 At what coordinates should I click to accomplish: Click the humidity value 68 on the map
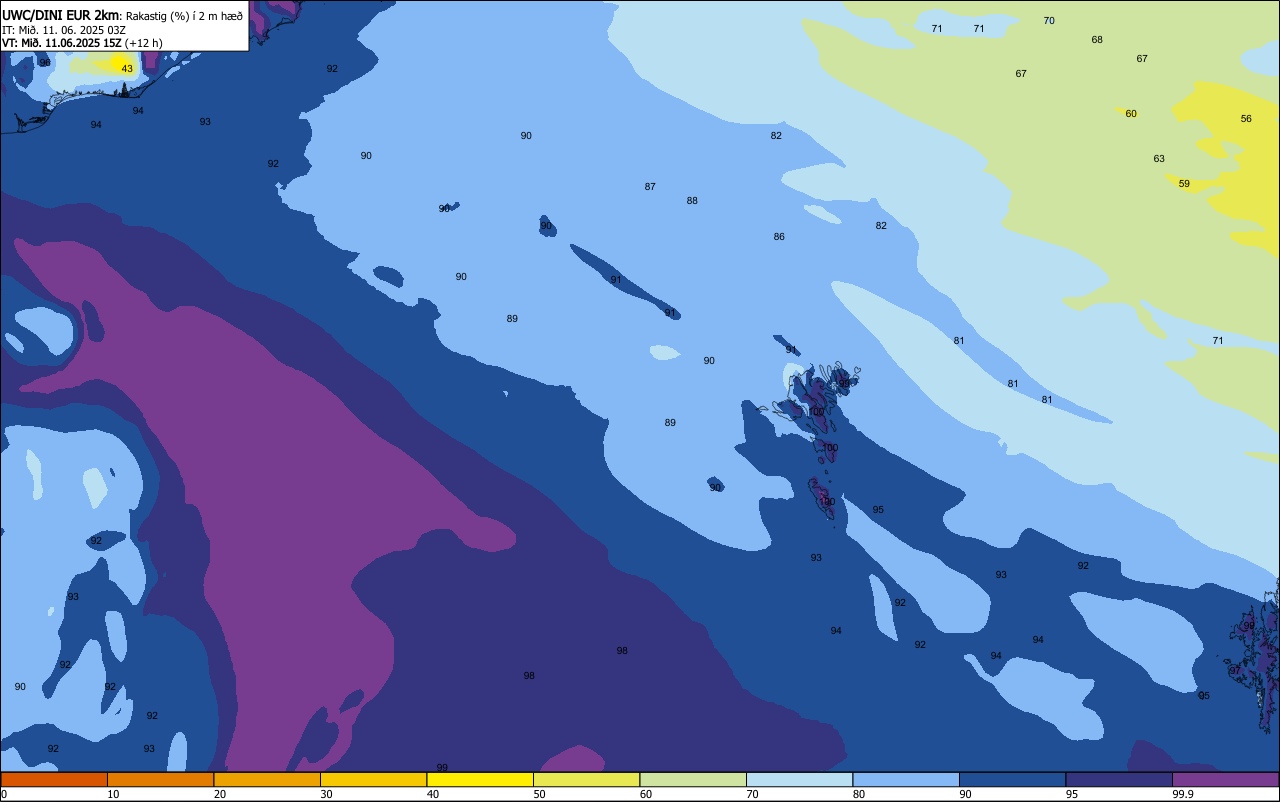tap(1097, 40)
